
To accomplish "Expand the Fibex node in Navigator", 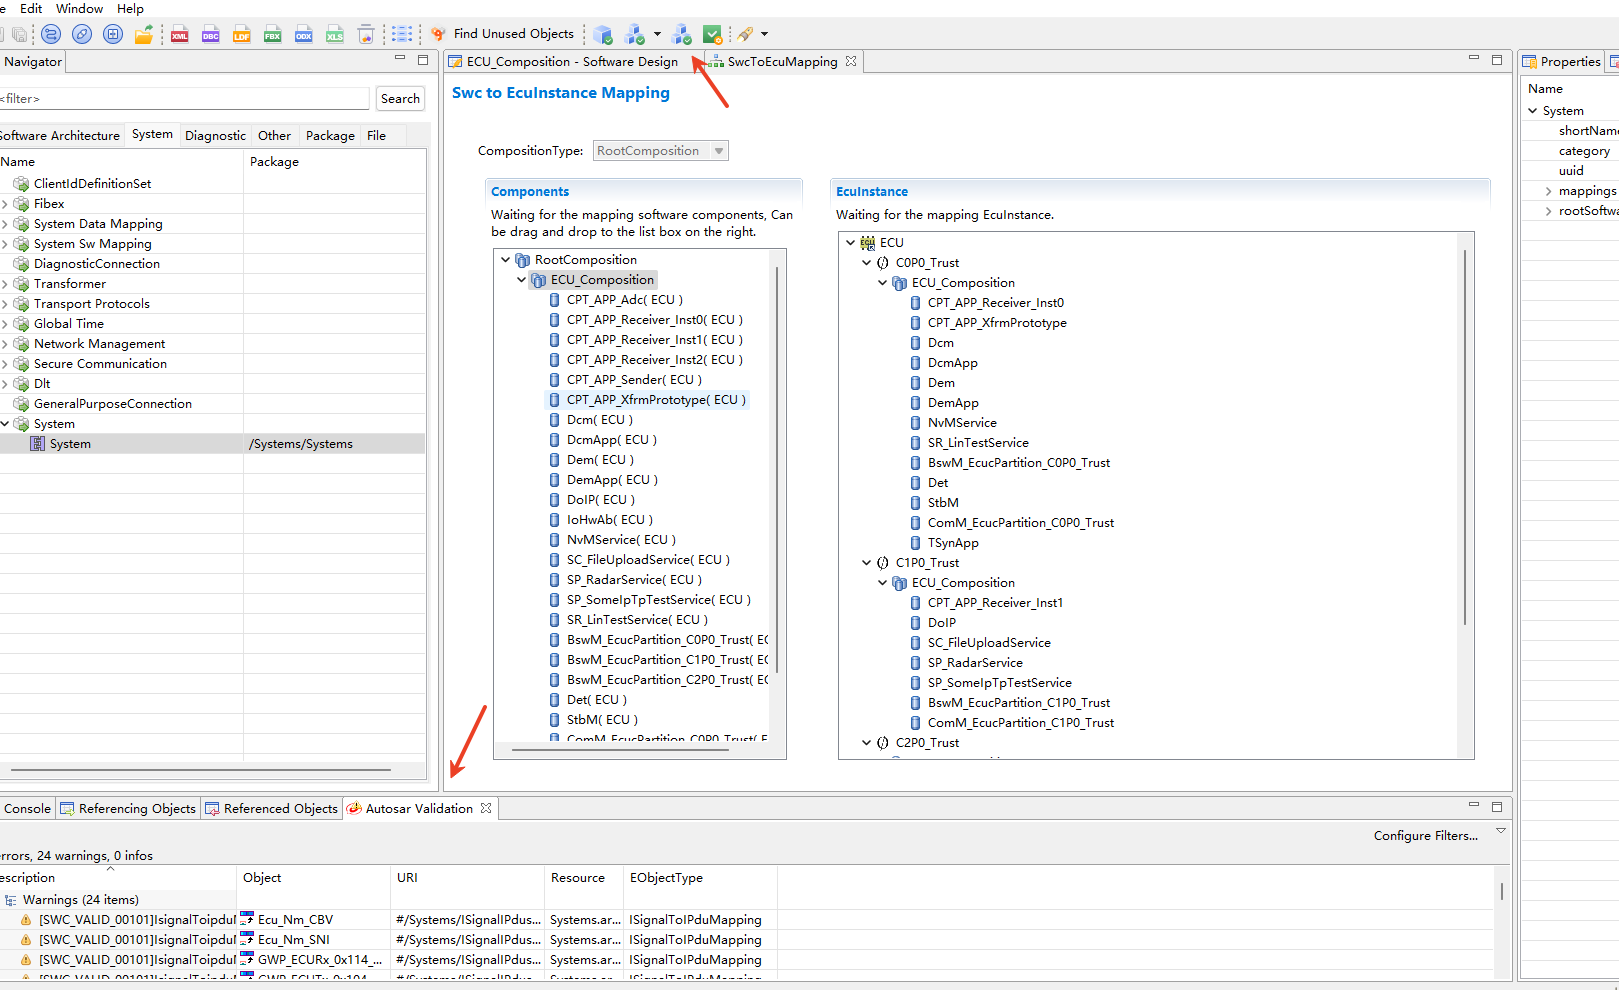I will (x=5, y=204).
